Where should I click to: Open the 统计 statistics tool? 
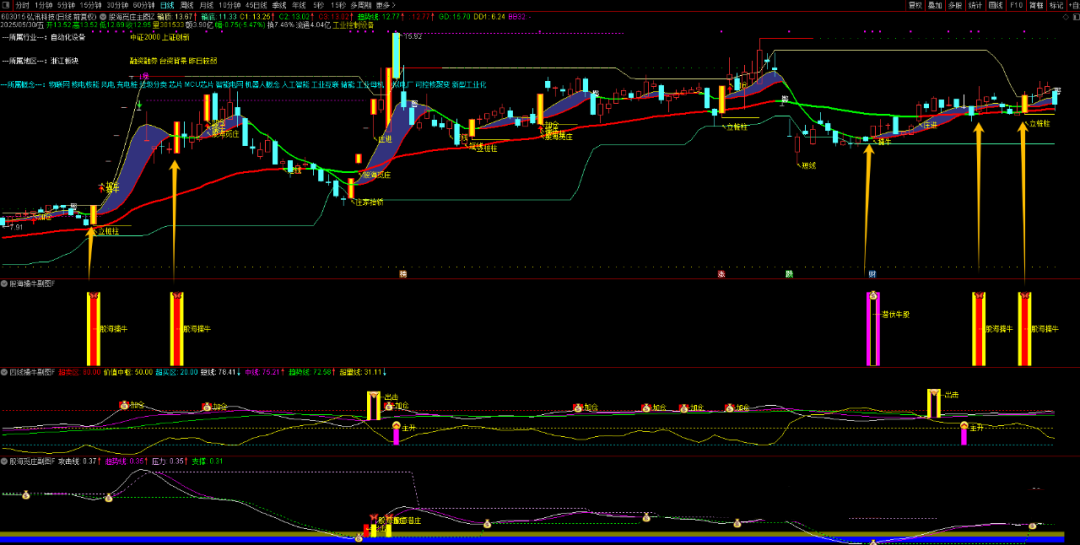pyautogui.click(x=975, y=5)
